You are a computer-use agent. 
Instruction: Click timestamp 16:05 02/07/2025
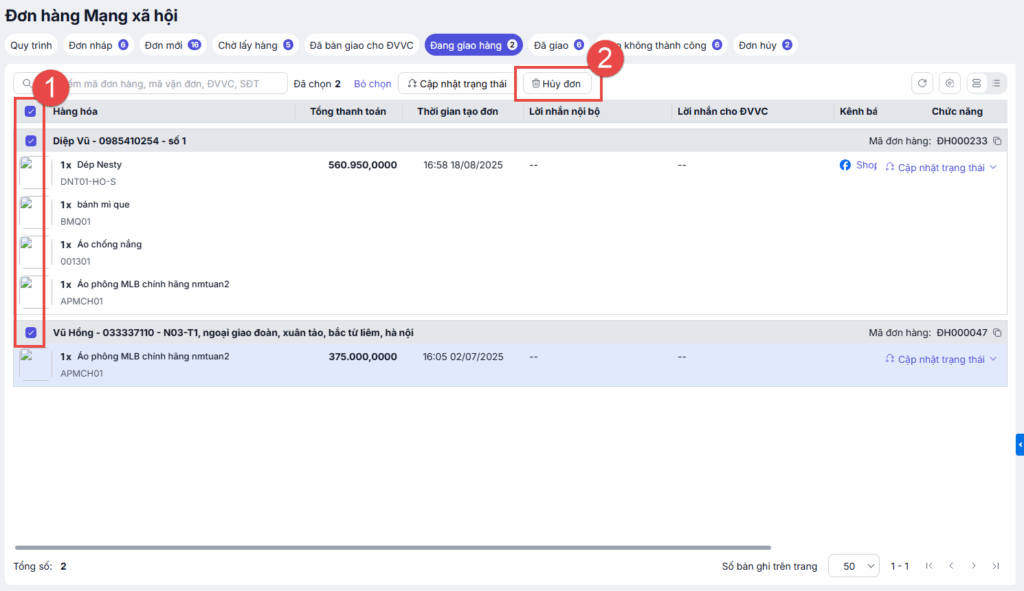463,357
